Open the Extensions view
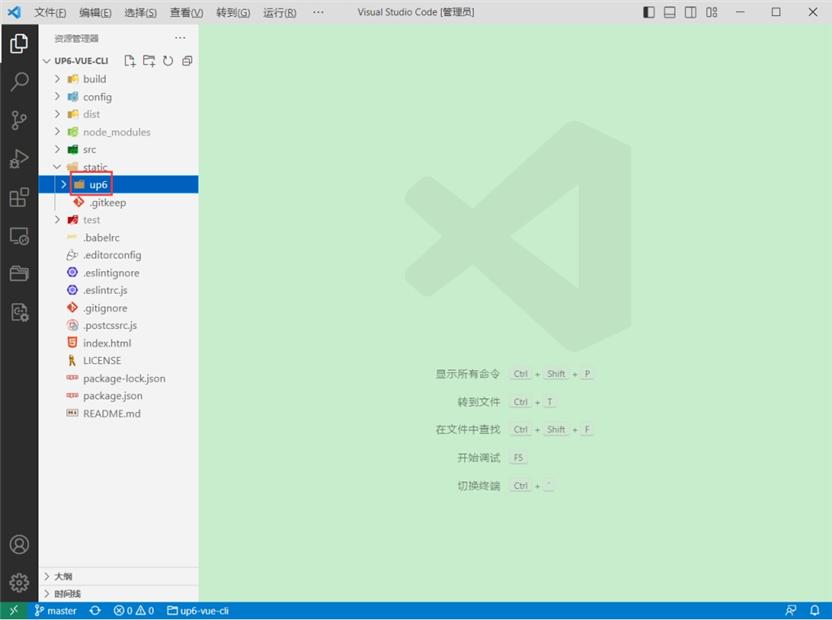Screen dimensions: 832x620 click(19, 197)
